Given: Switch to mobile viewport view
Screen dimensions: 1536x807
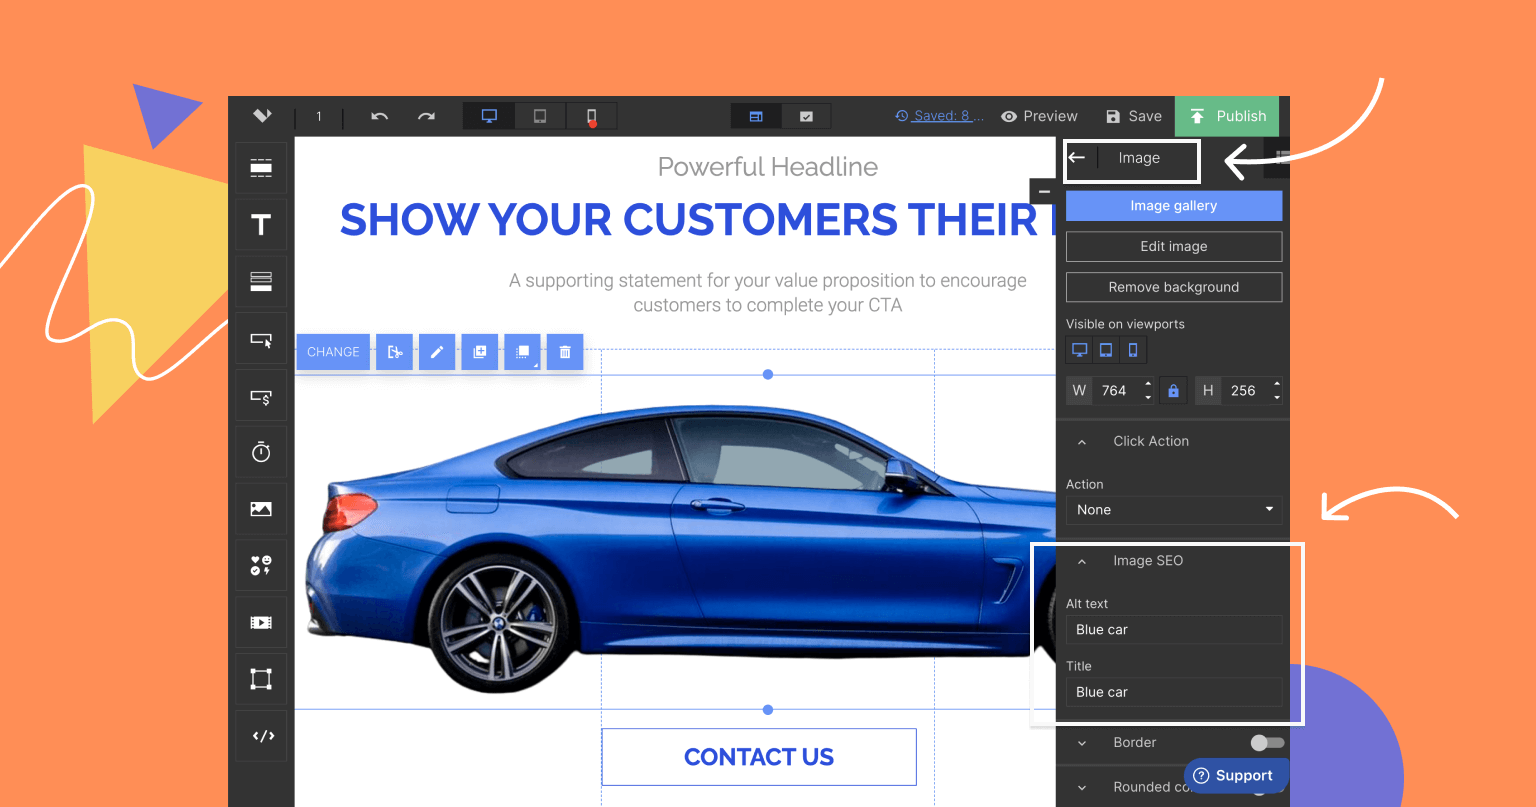Looking at the screenshot, I should pos(591,117).
